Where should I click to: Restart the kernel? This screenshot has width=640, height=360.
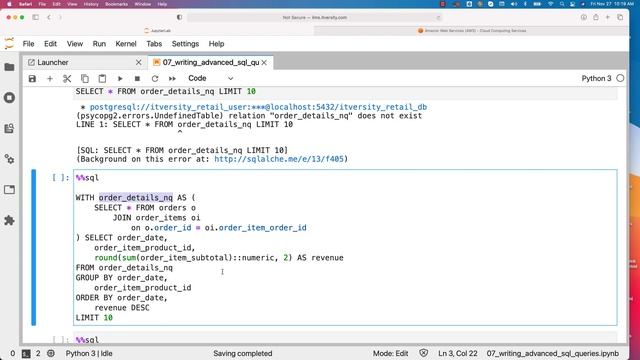(155, 78)
